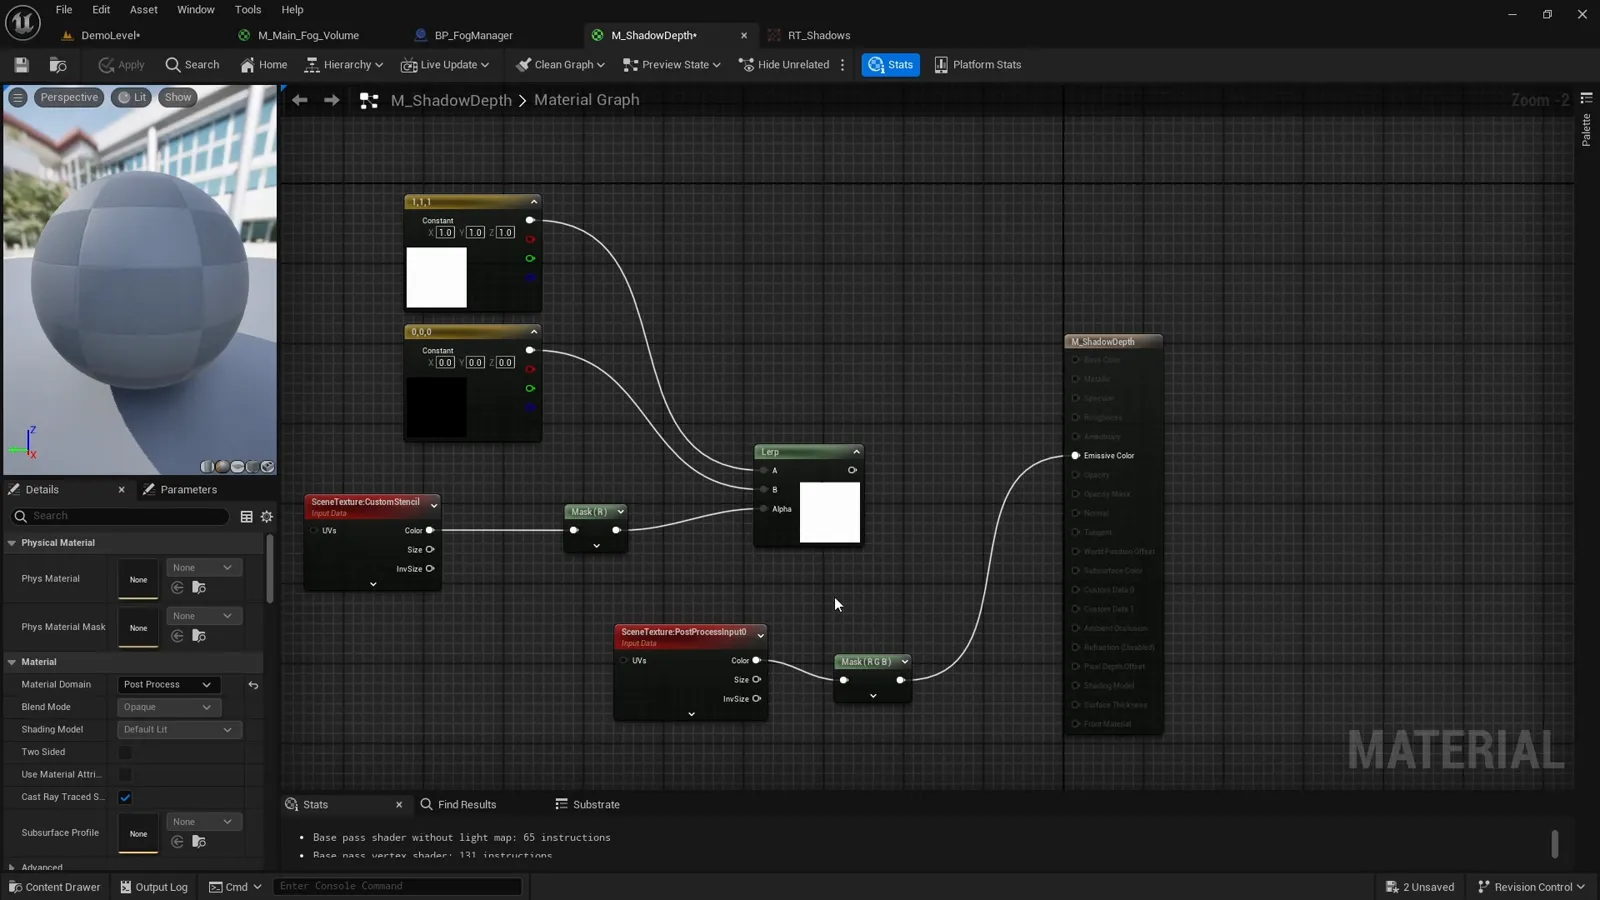Open Details property matrix table icon

click(246, 517)
